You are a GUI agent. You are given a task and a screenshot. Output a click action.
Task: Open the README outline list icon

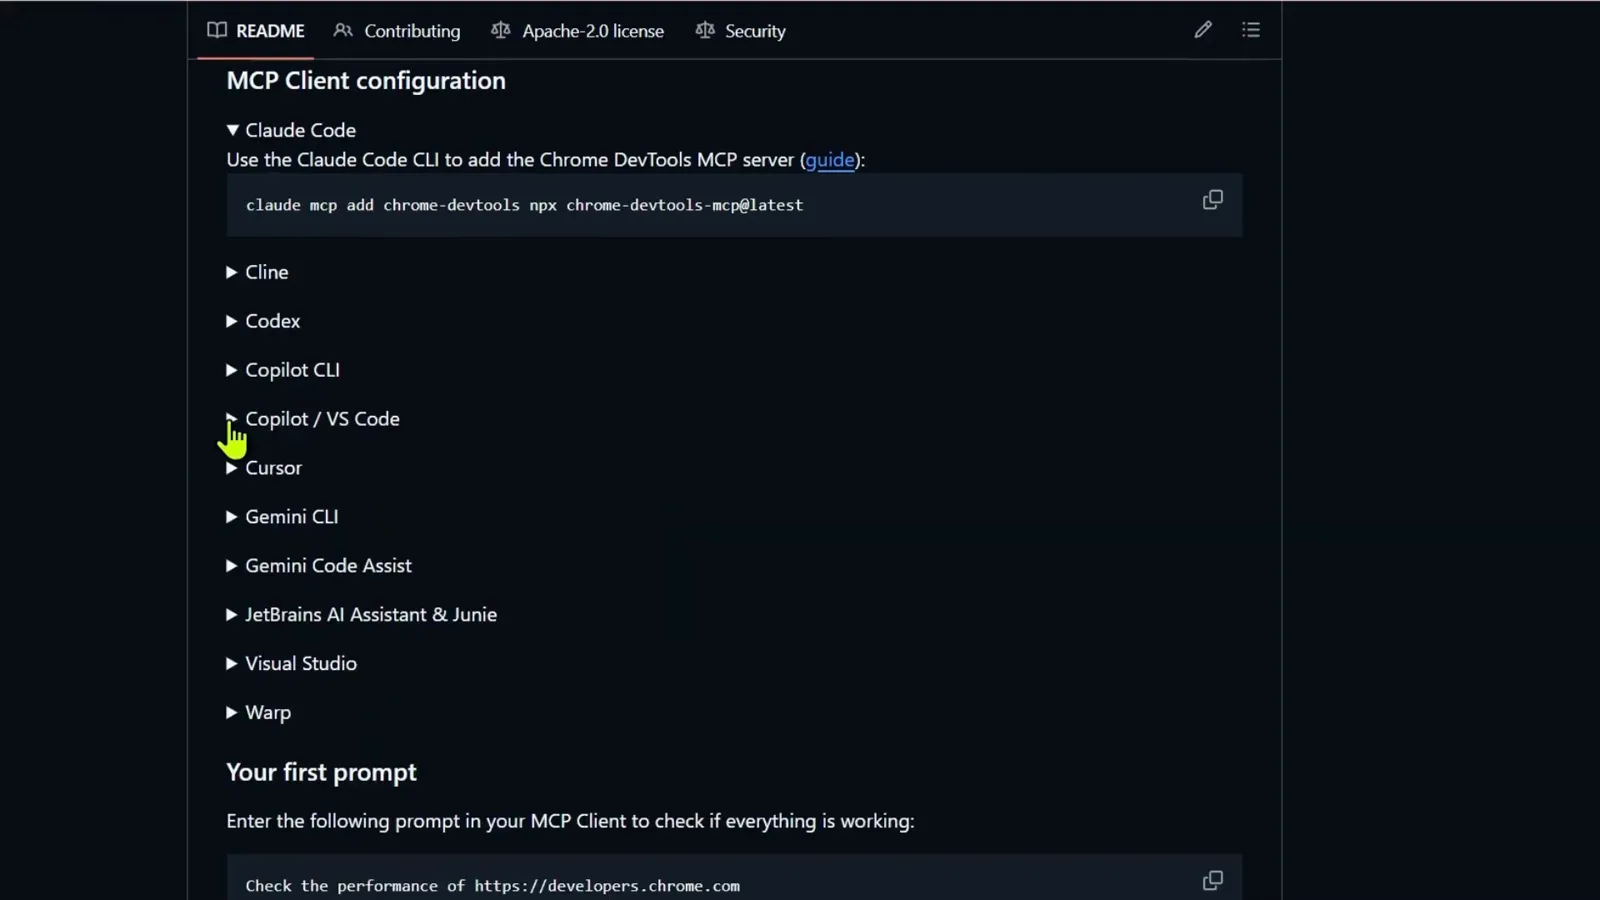(x=1251, y=30)
